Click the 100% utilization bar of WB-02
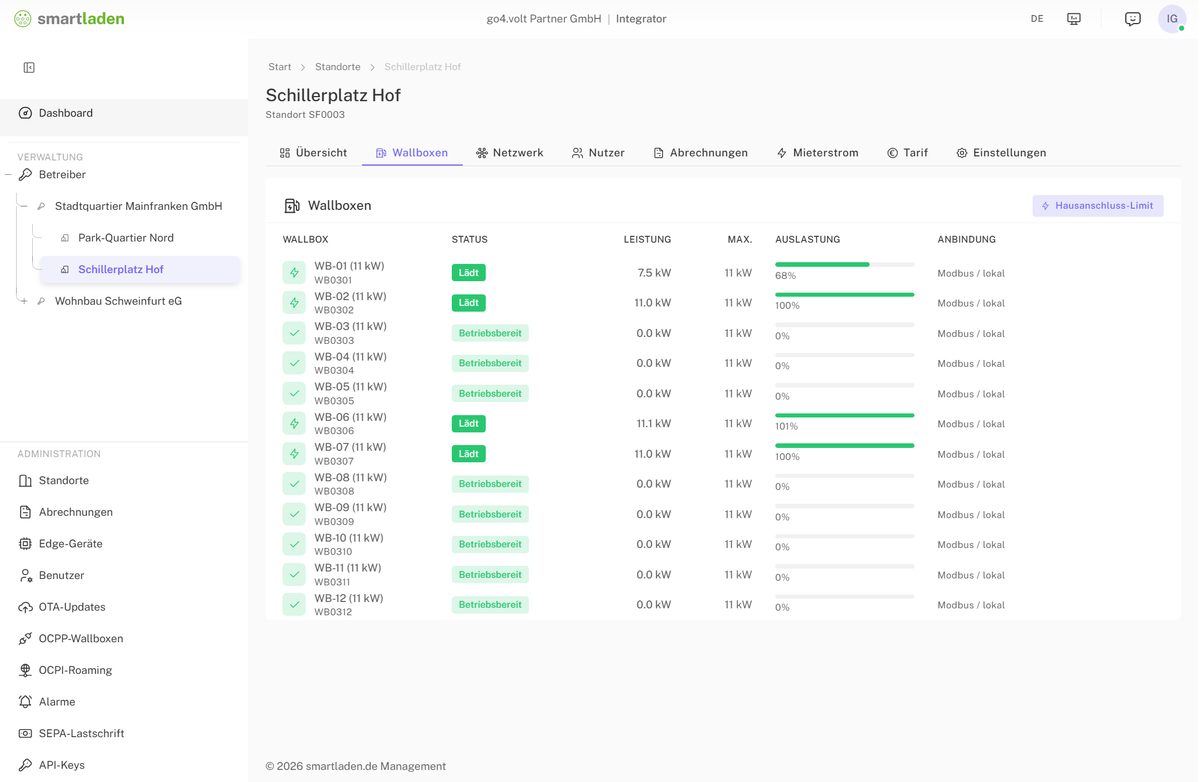The height and width of the screenshot is (782, 1200). click(x=845, y=294)
